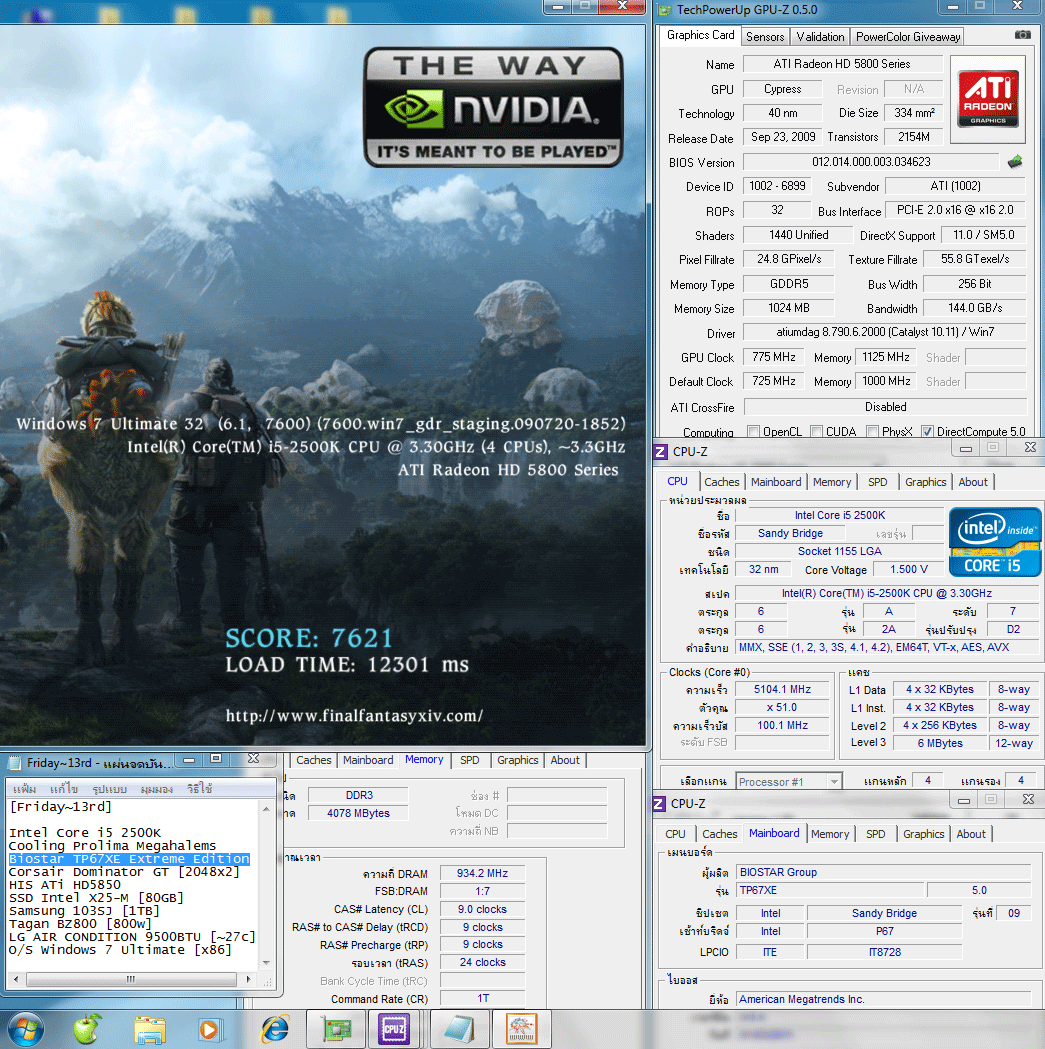The height and width of the screenshot is (1049, 1045).
Task: Open CPU tab in CPU-Z window showing Mainboard
Action: pyautogui.click(x=675, y=834)
